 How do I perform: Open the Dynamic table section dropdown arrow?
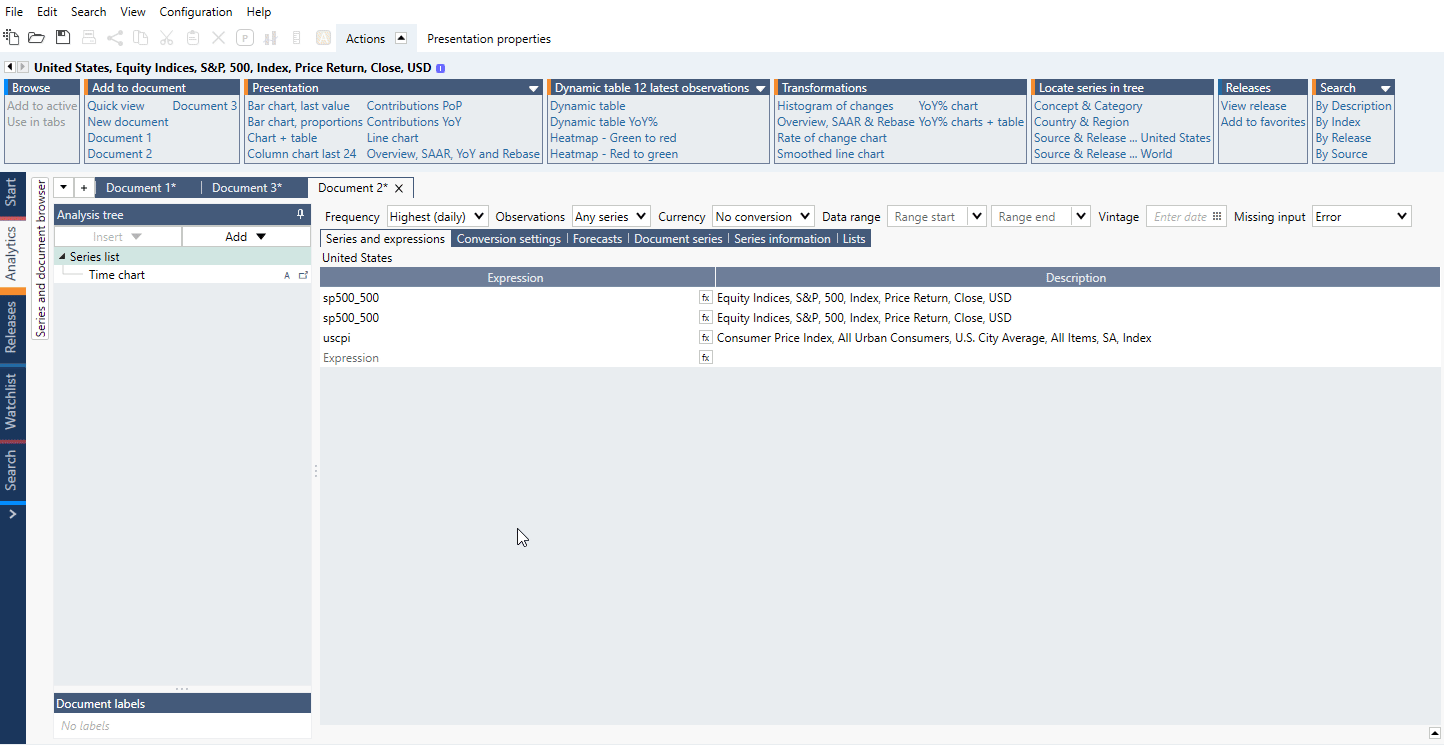(761, 88)
